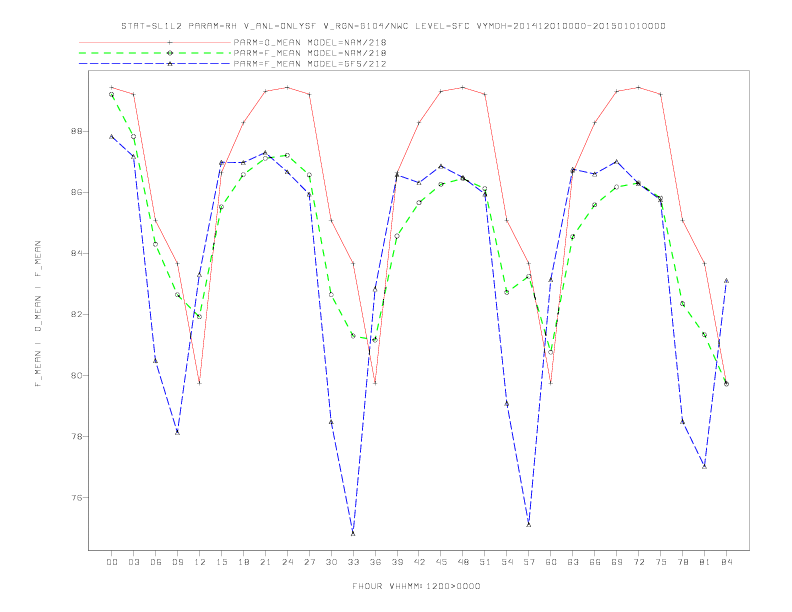Click the green circle data point at hour 00
The height and width of the screenshot is (612, 792).
click(112, 94)
